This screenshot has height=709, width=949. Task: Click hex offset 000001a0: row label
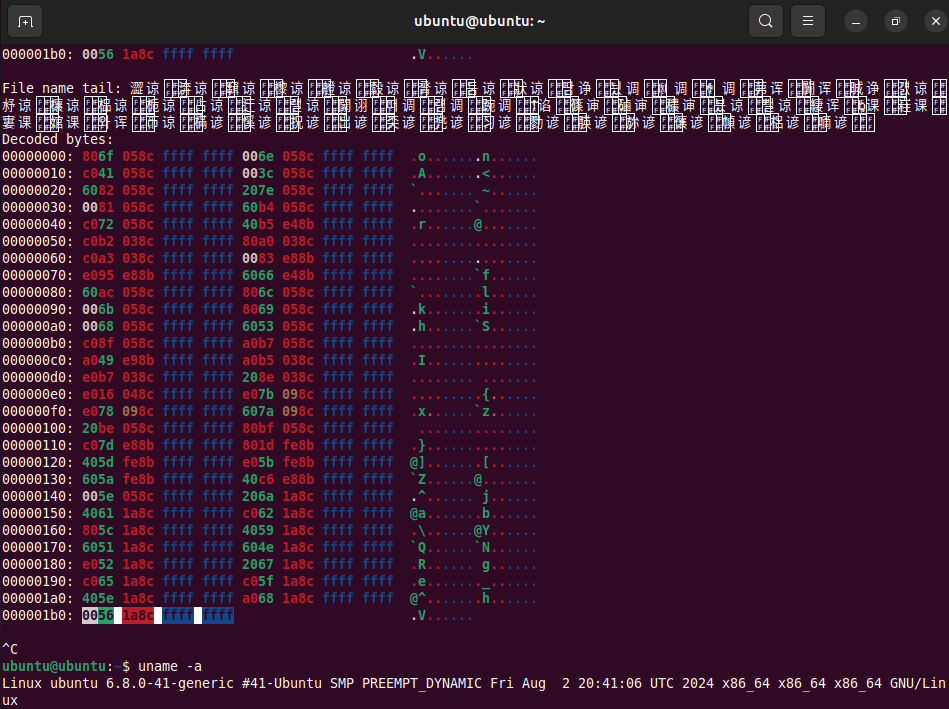pos(38,598)
